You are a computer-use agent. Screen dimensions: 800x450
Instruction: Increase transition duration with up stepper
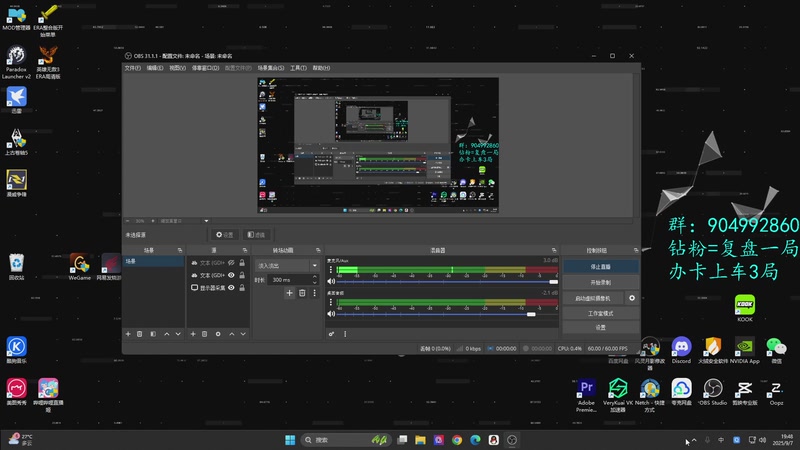315,277
